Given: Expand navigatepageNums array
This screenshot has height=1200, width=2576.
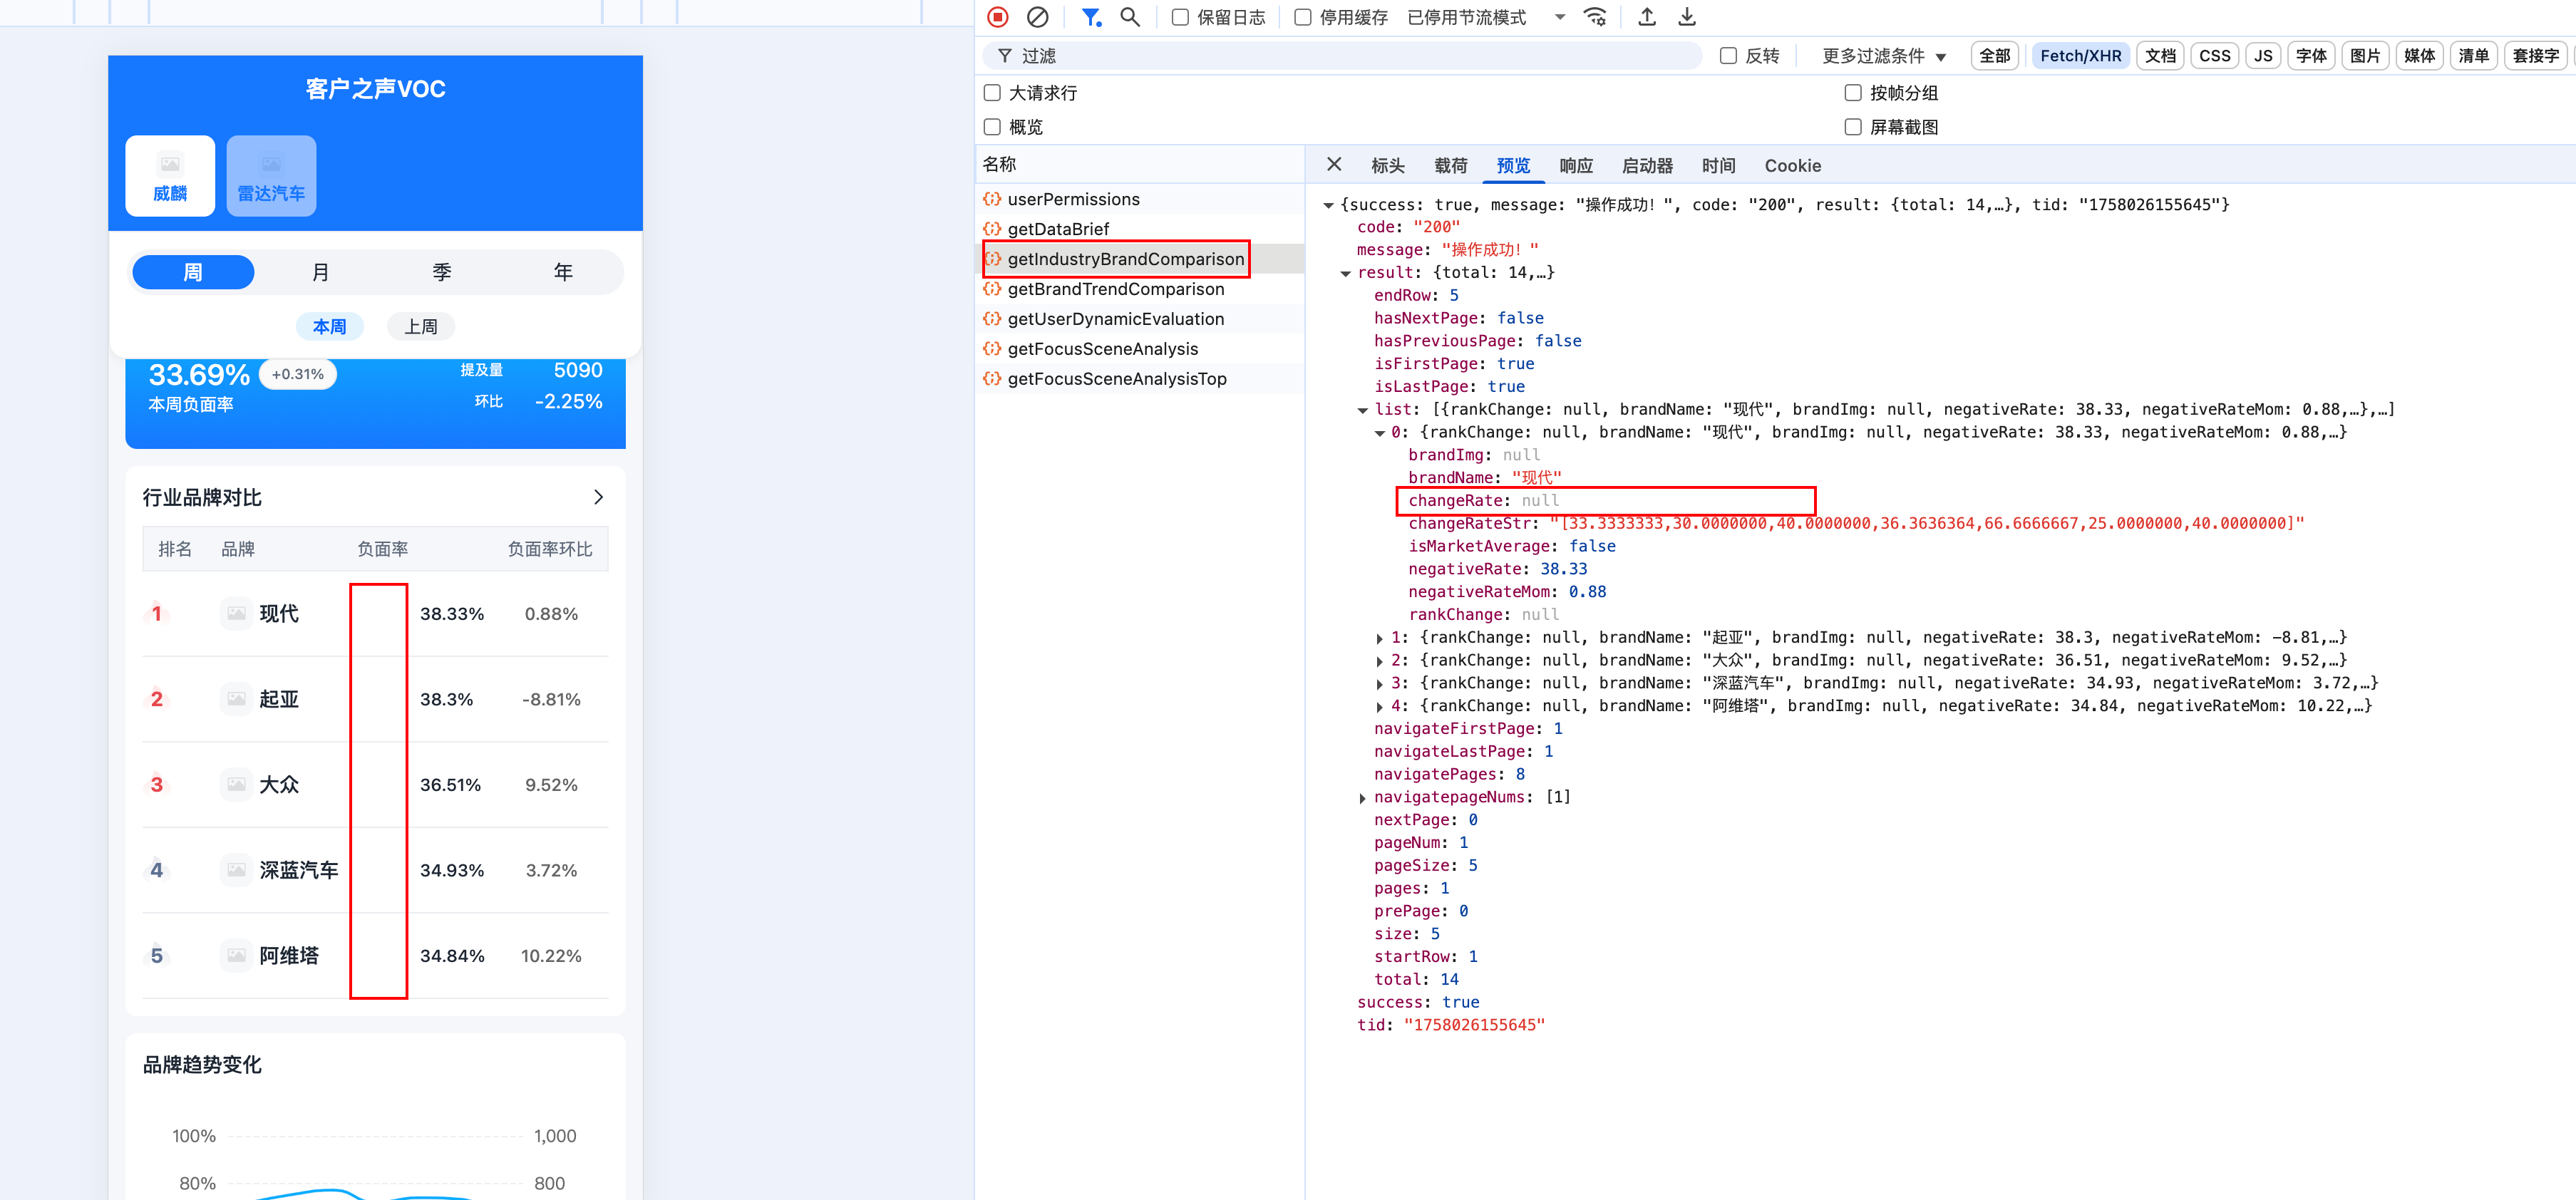Looking at the screenshot, I should pos(1363,798).
